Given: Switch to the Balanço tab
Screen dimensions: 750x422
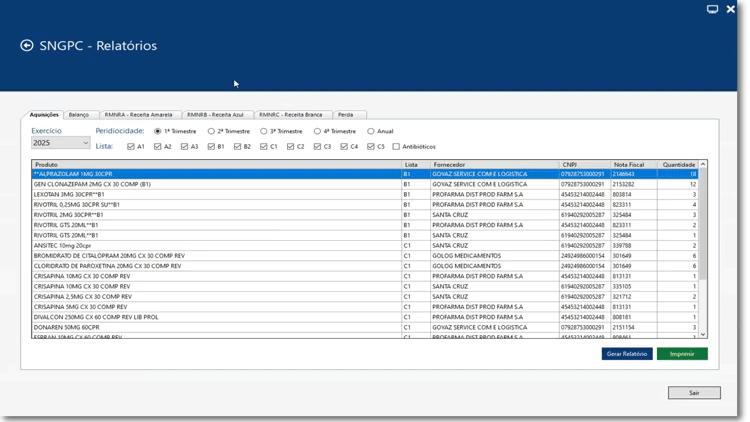Looking at the screenshot, I should click(x=78, y=115).
